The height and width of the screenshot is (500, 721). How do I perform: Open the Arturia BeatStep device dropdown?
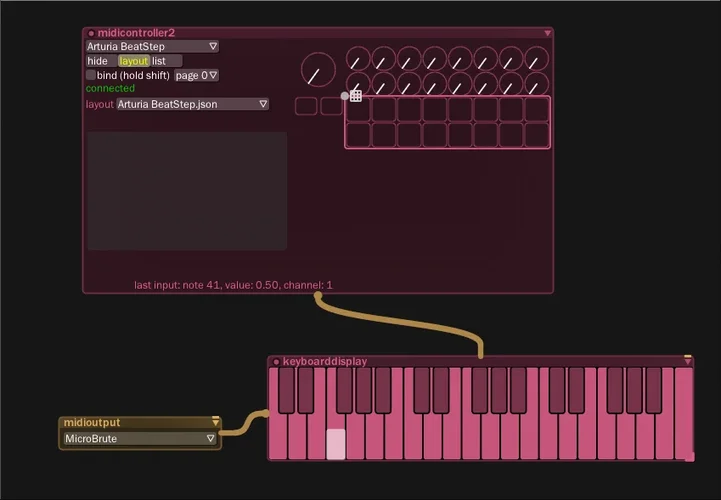pyautogui.click(x=152, y=46)
